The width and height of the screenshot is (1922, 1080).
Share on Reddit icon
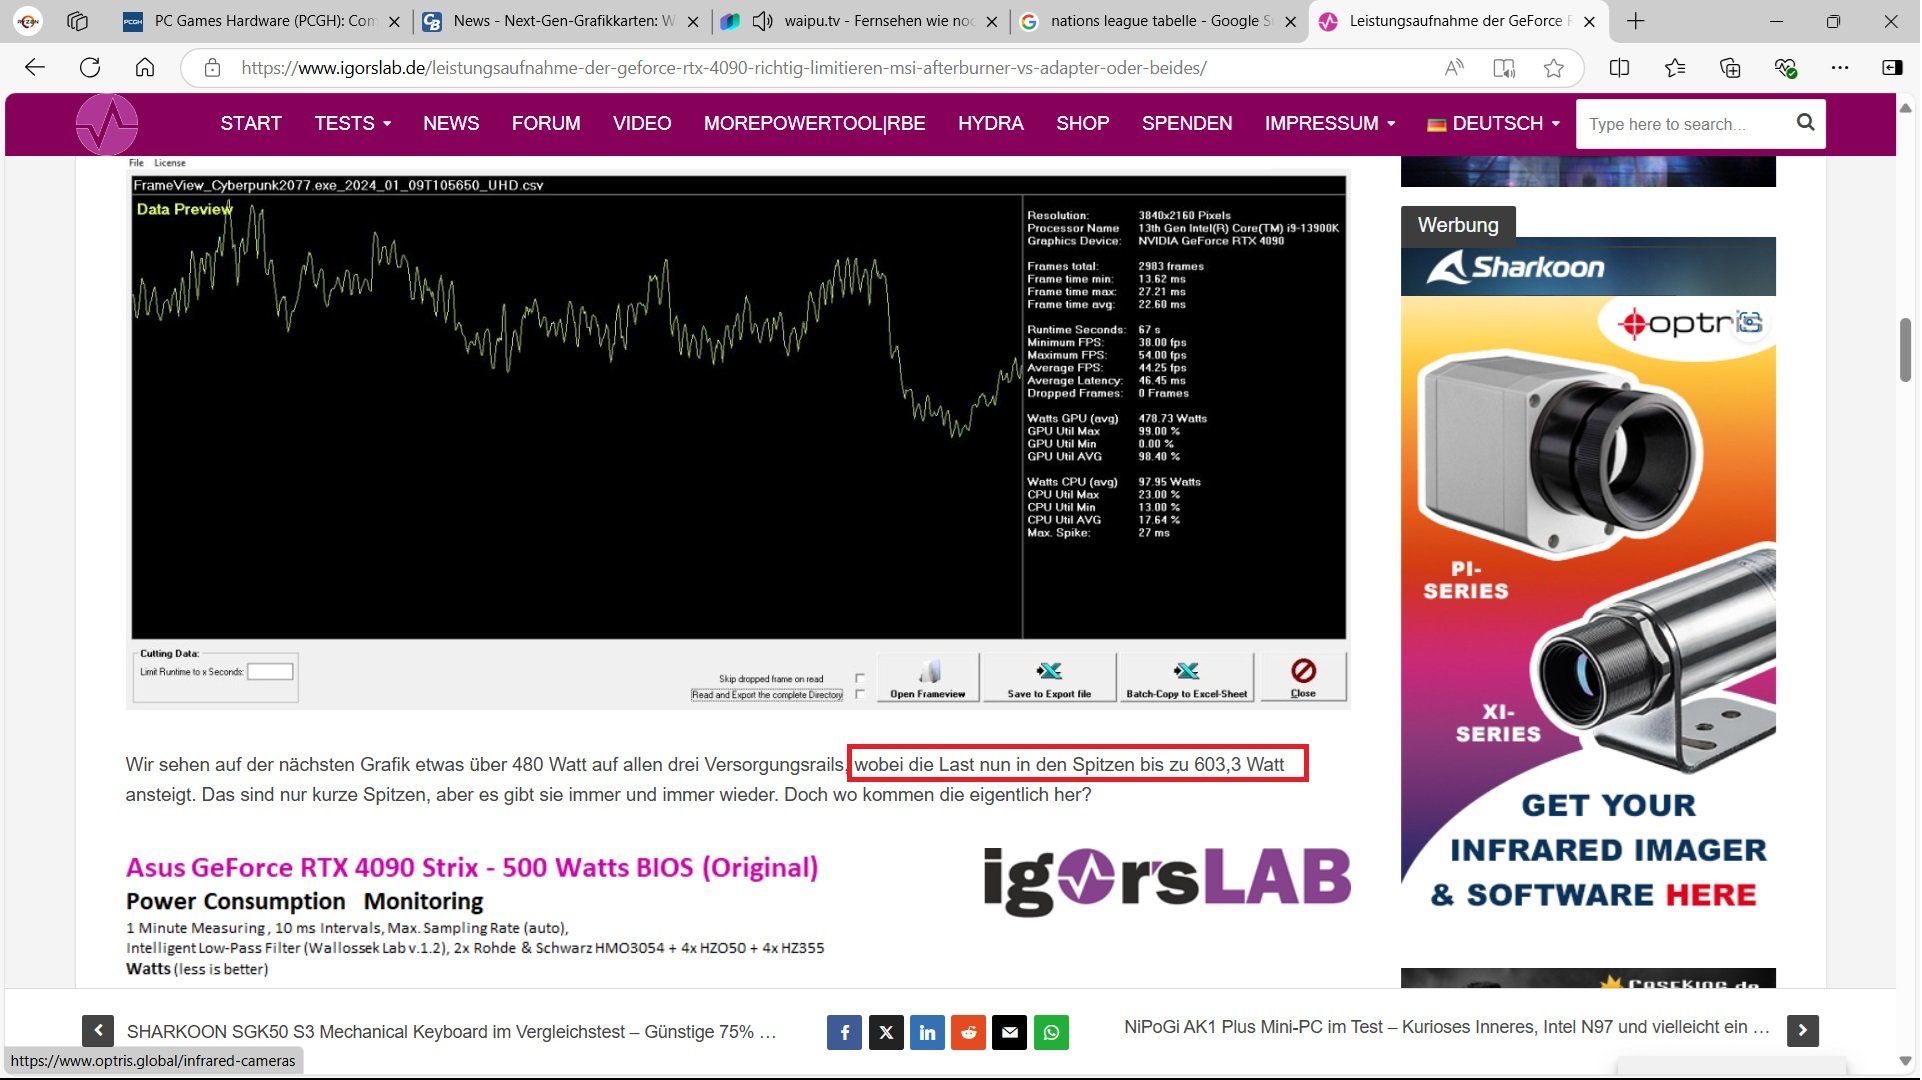pyautogui.click(x=969, y=1033)
